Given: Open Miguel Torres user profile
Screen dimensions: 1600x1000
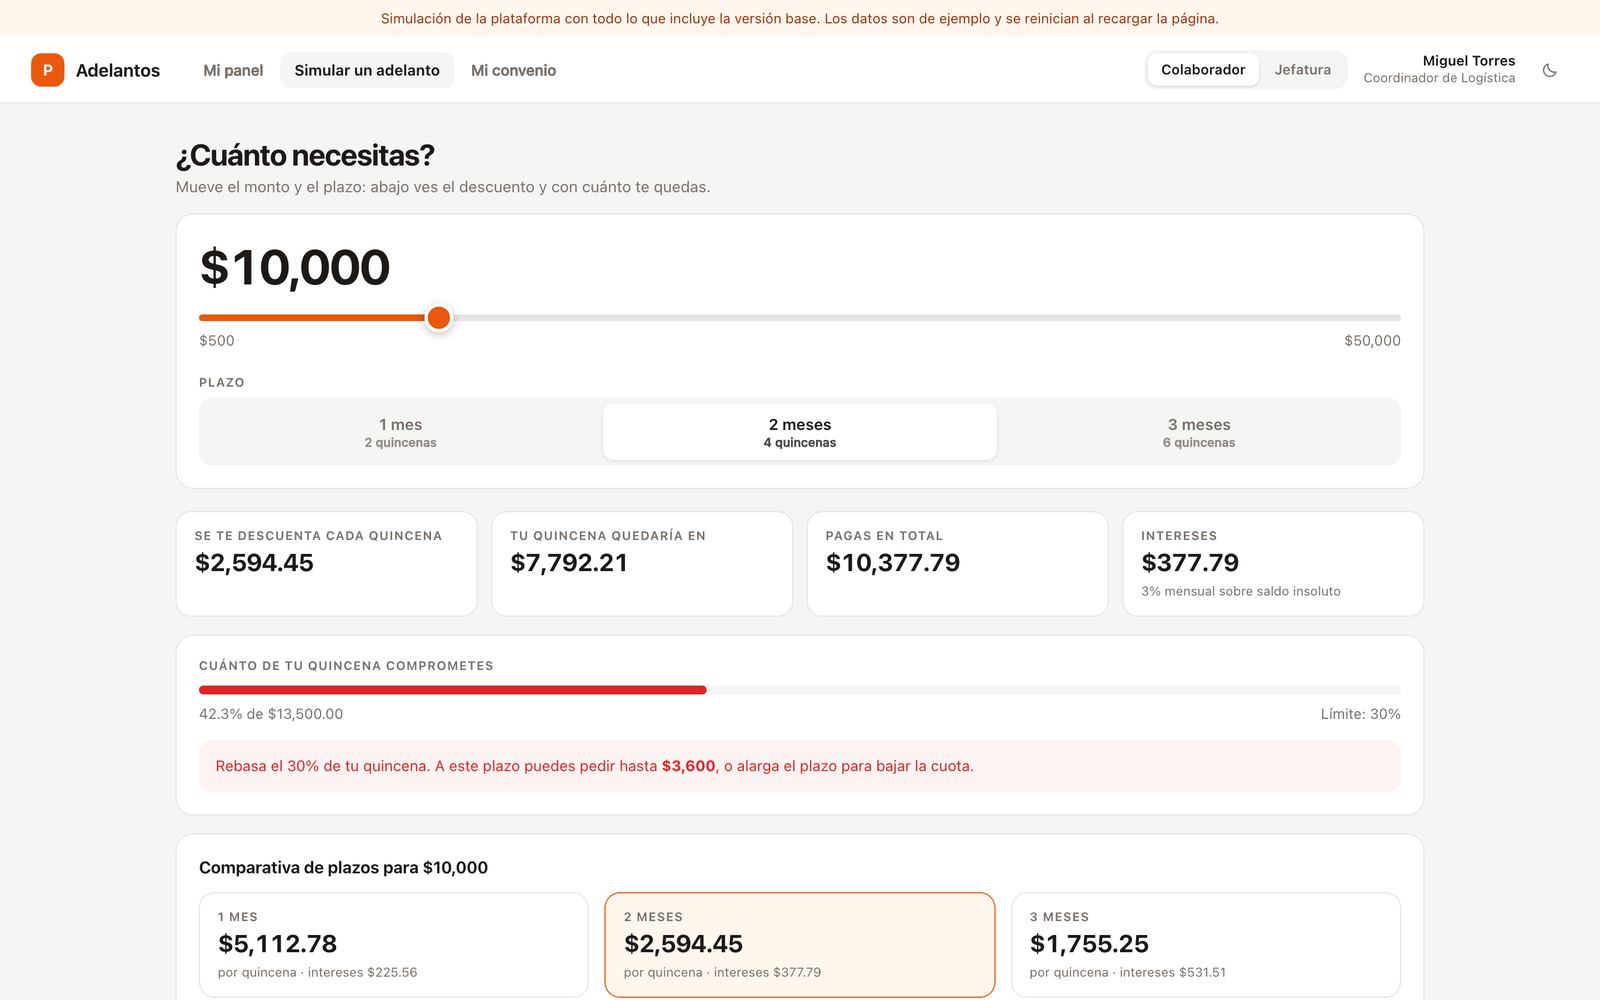Looking at the screenshot, I should tap(1439, 69).
